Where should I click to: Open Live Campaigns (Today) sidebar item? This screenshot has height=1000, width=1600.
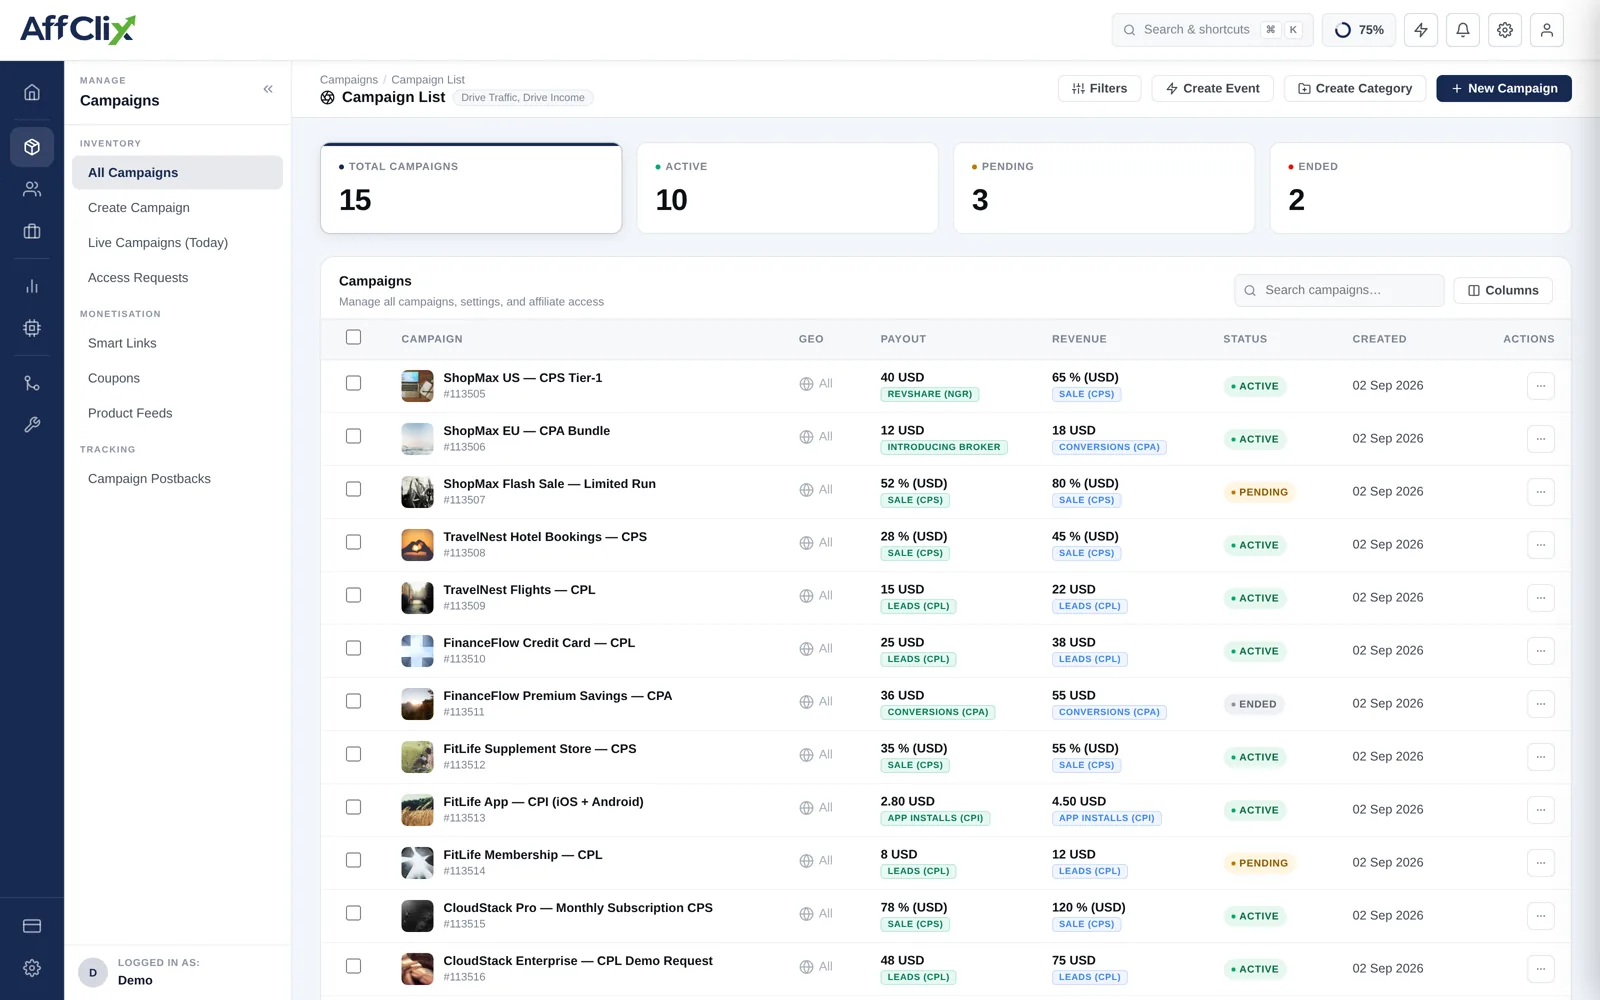point(177,243)
